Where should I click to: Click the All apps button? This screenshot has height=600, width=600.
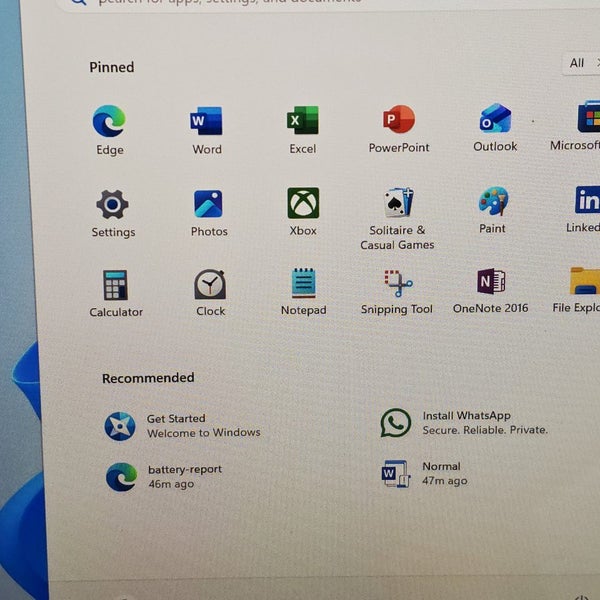click(579, 63)
